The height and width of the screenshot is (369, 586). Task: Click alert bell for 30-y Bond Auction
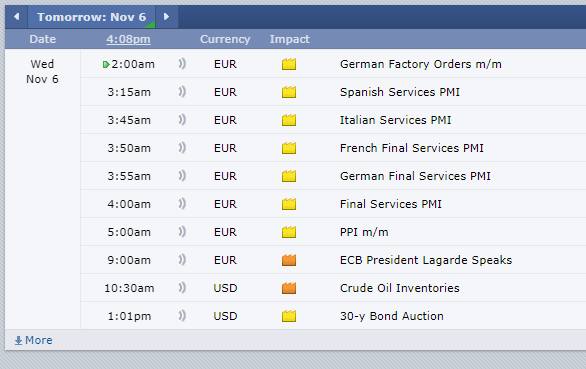(x=182, y=316)
